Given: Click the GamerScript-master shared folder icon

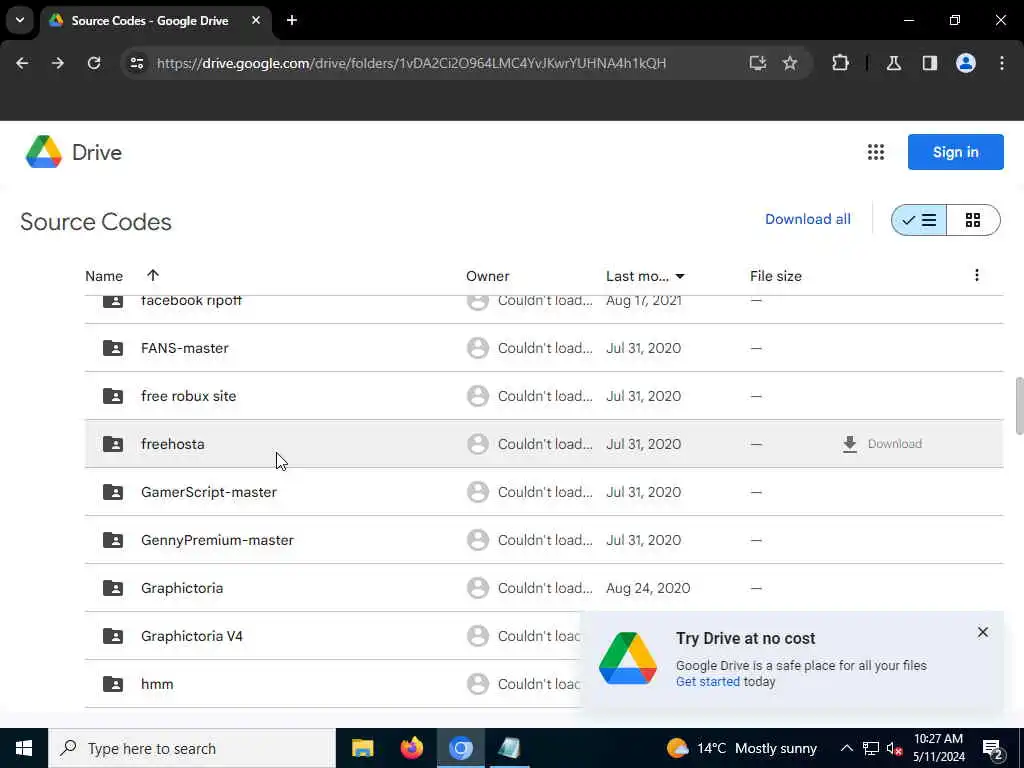Looking at the screenshot, I should tap(113, 492).
